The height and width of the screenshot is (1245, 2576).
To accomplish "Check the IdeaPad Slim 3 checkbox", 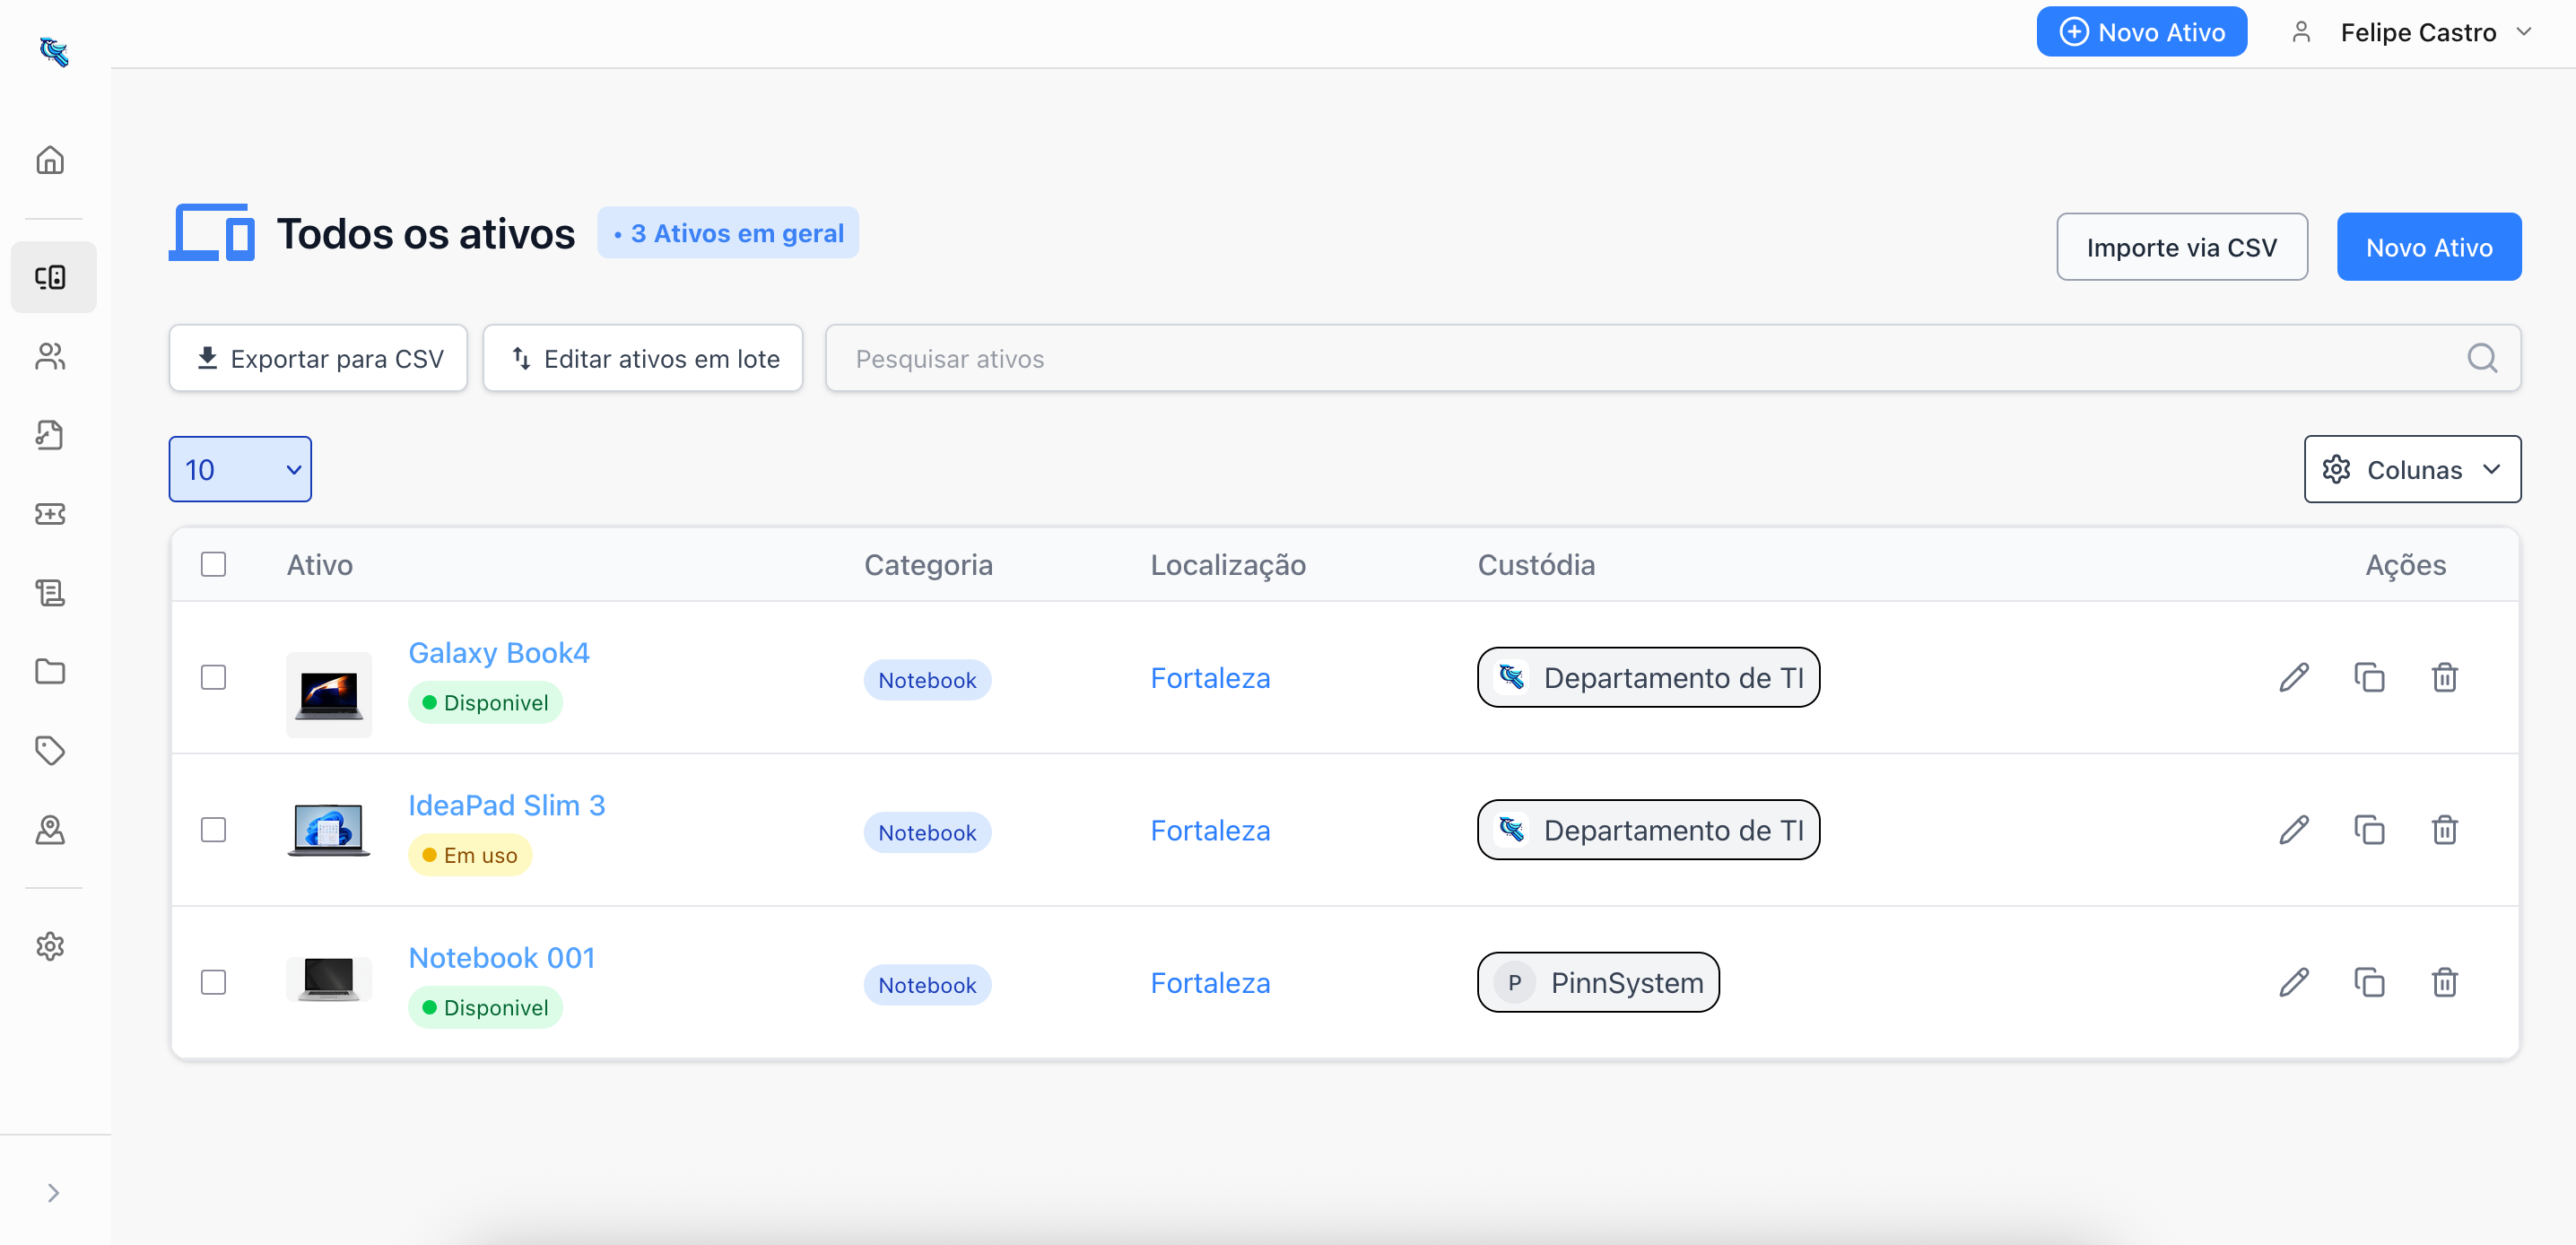I will coord(213,830).
